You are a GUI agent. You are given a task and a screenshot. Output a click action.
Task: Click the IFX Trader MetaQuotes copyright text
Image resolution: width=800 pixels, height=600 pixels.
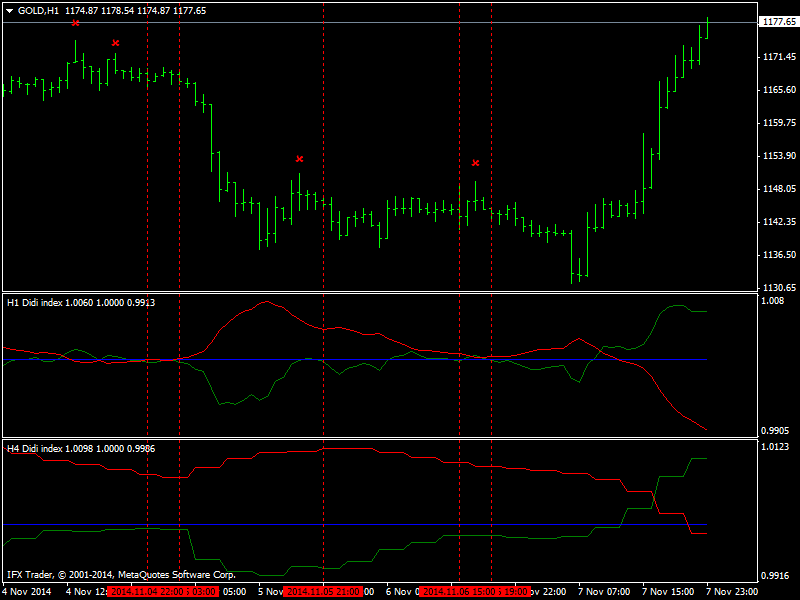(x=121, y=575)
